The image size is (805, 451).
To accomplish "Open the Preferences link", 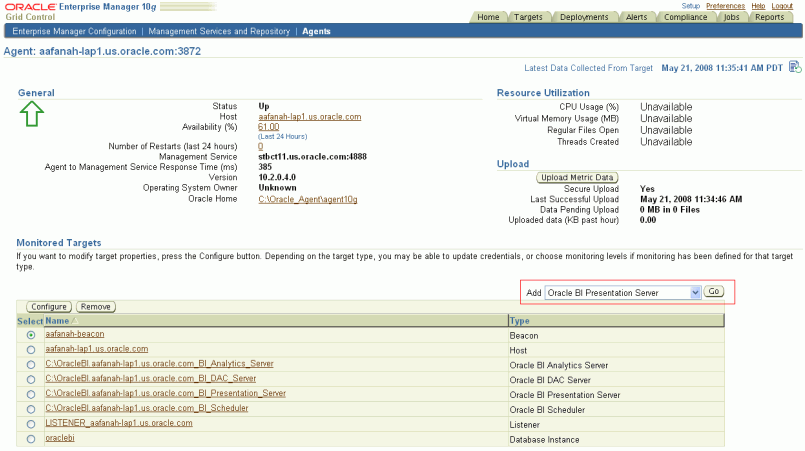I will [x=725, y=6].
